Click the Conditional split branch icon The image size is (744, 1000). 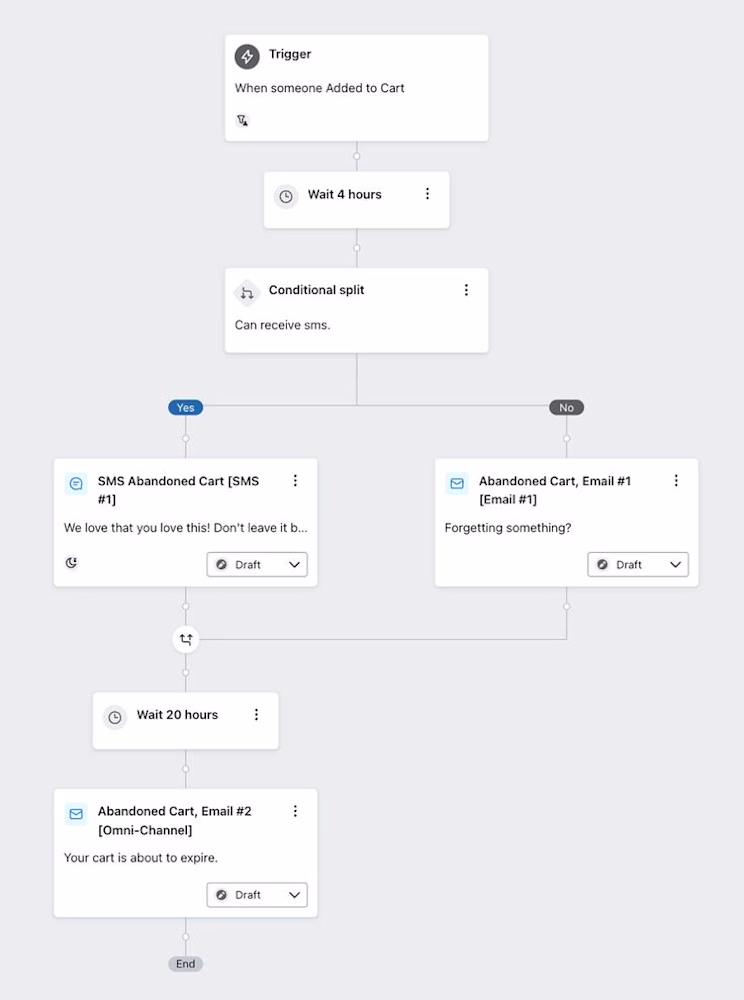(x=247, y=293)
